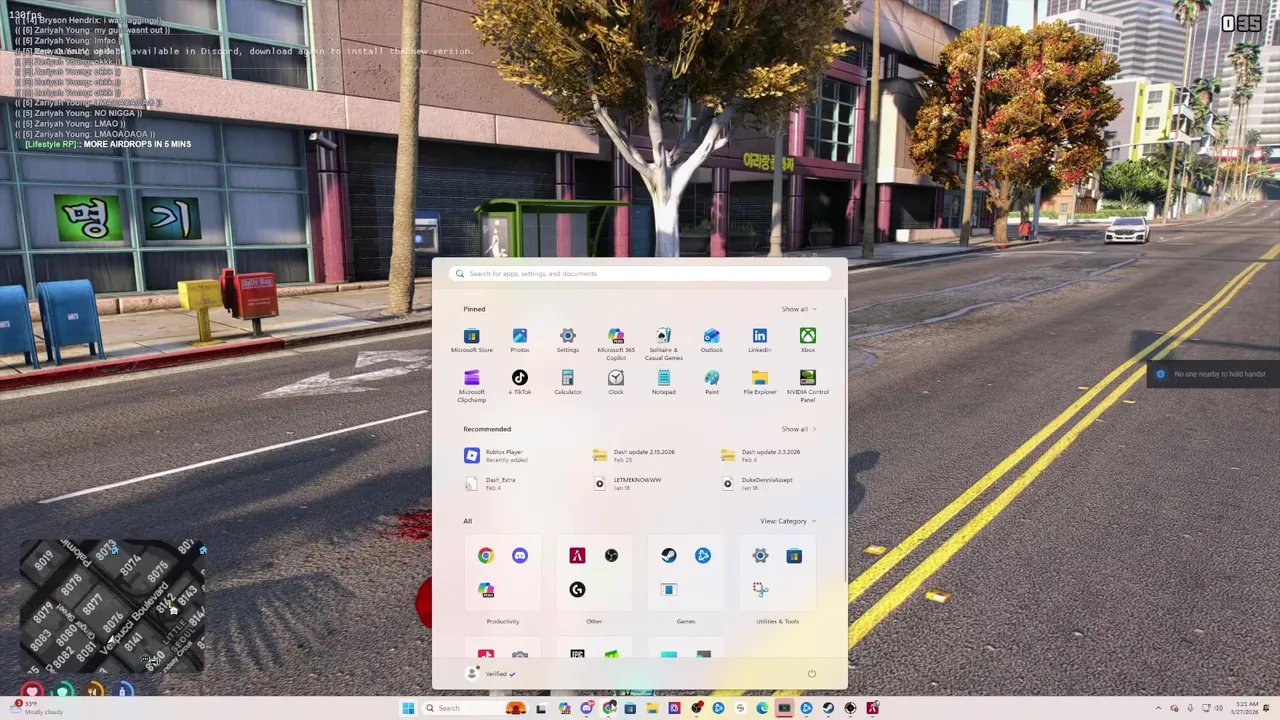Open the Utilities & Tools category label

tap(777, 622)
